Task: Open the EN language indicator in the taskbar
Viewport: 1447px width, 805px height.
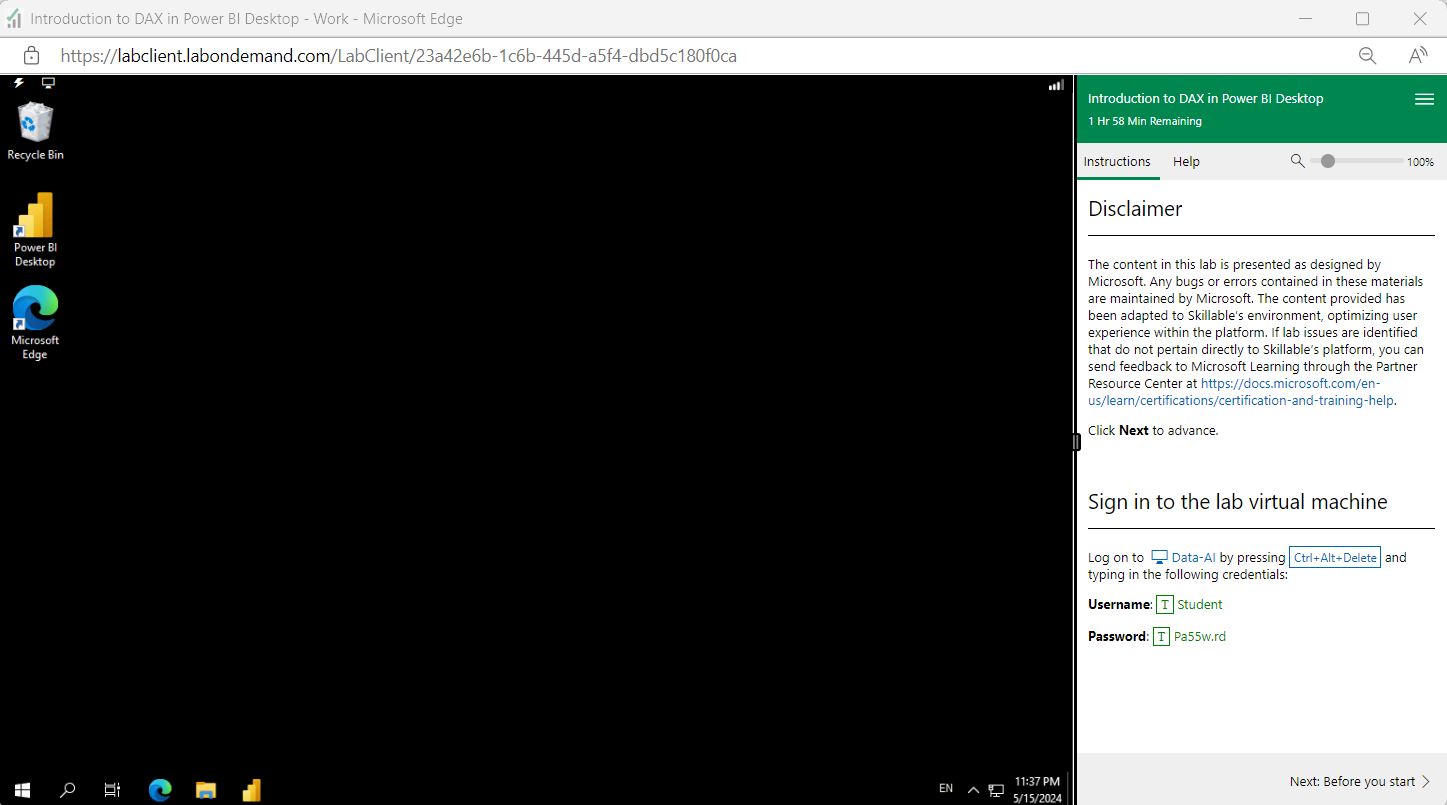Action: (x=945, y=789)
